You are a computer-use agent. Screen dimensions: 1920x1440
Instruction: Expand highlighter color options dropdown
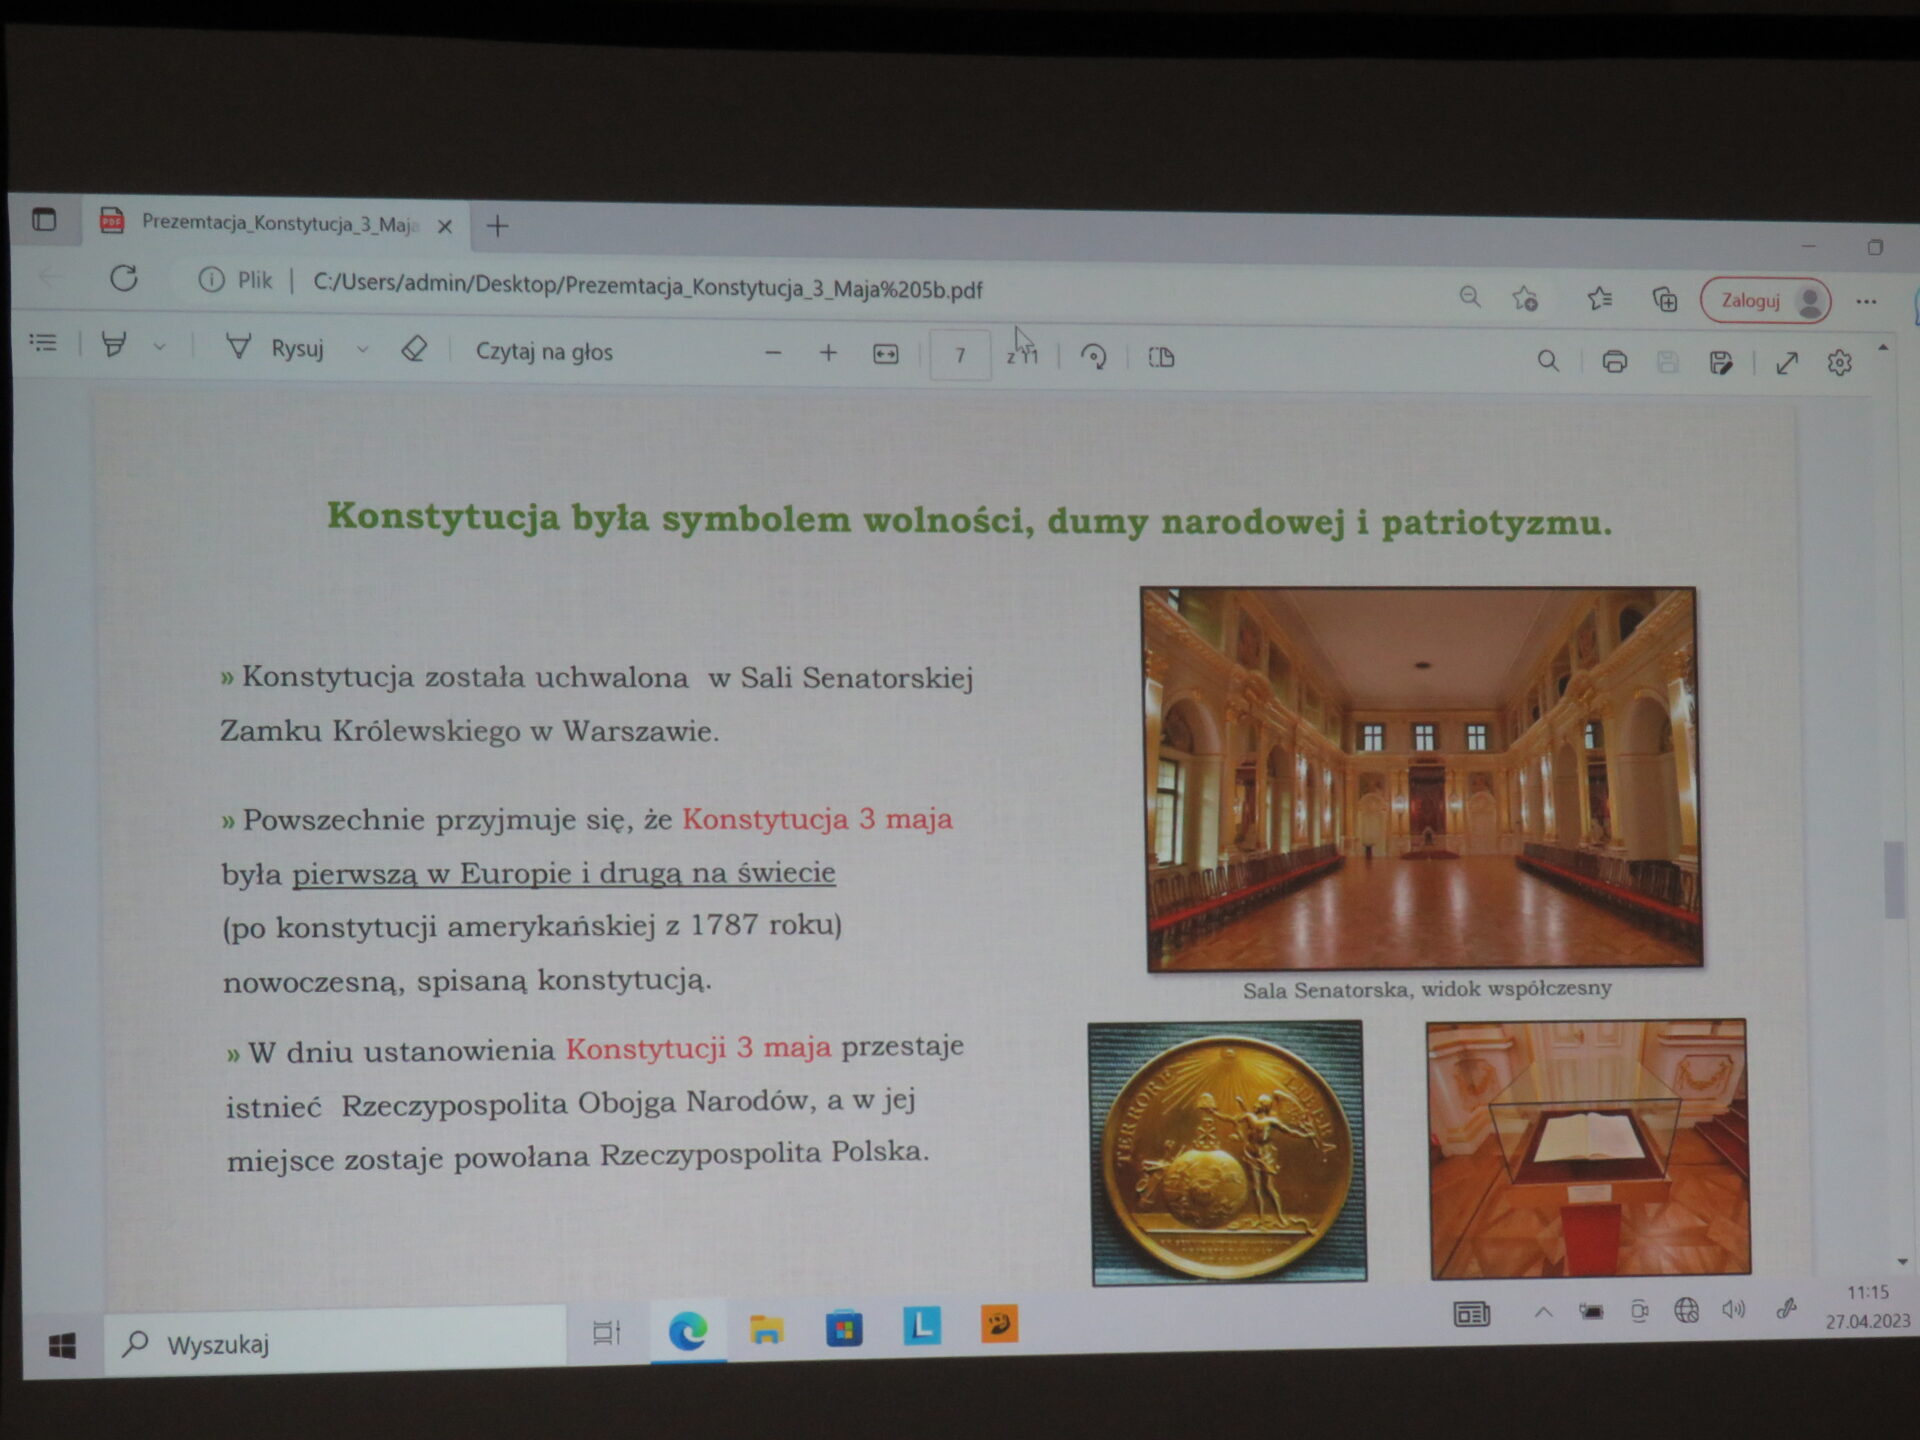pos(159,347)
